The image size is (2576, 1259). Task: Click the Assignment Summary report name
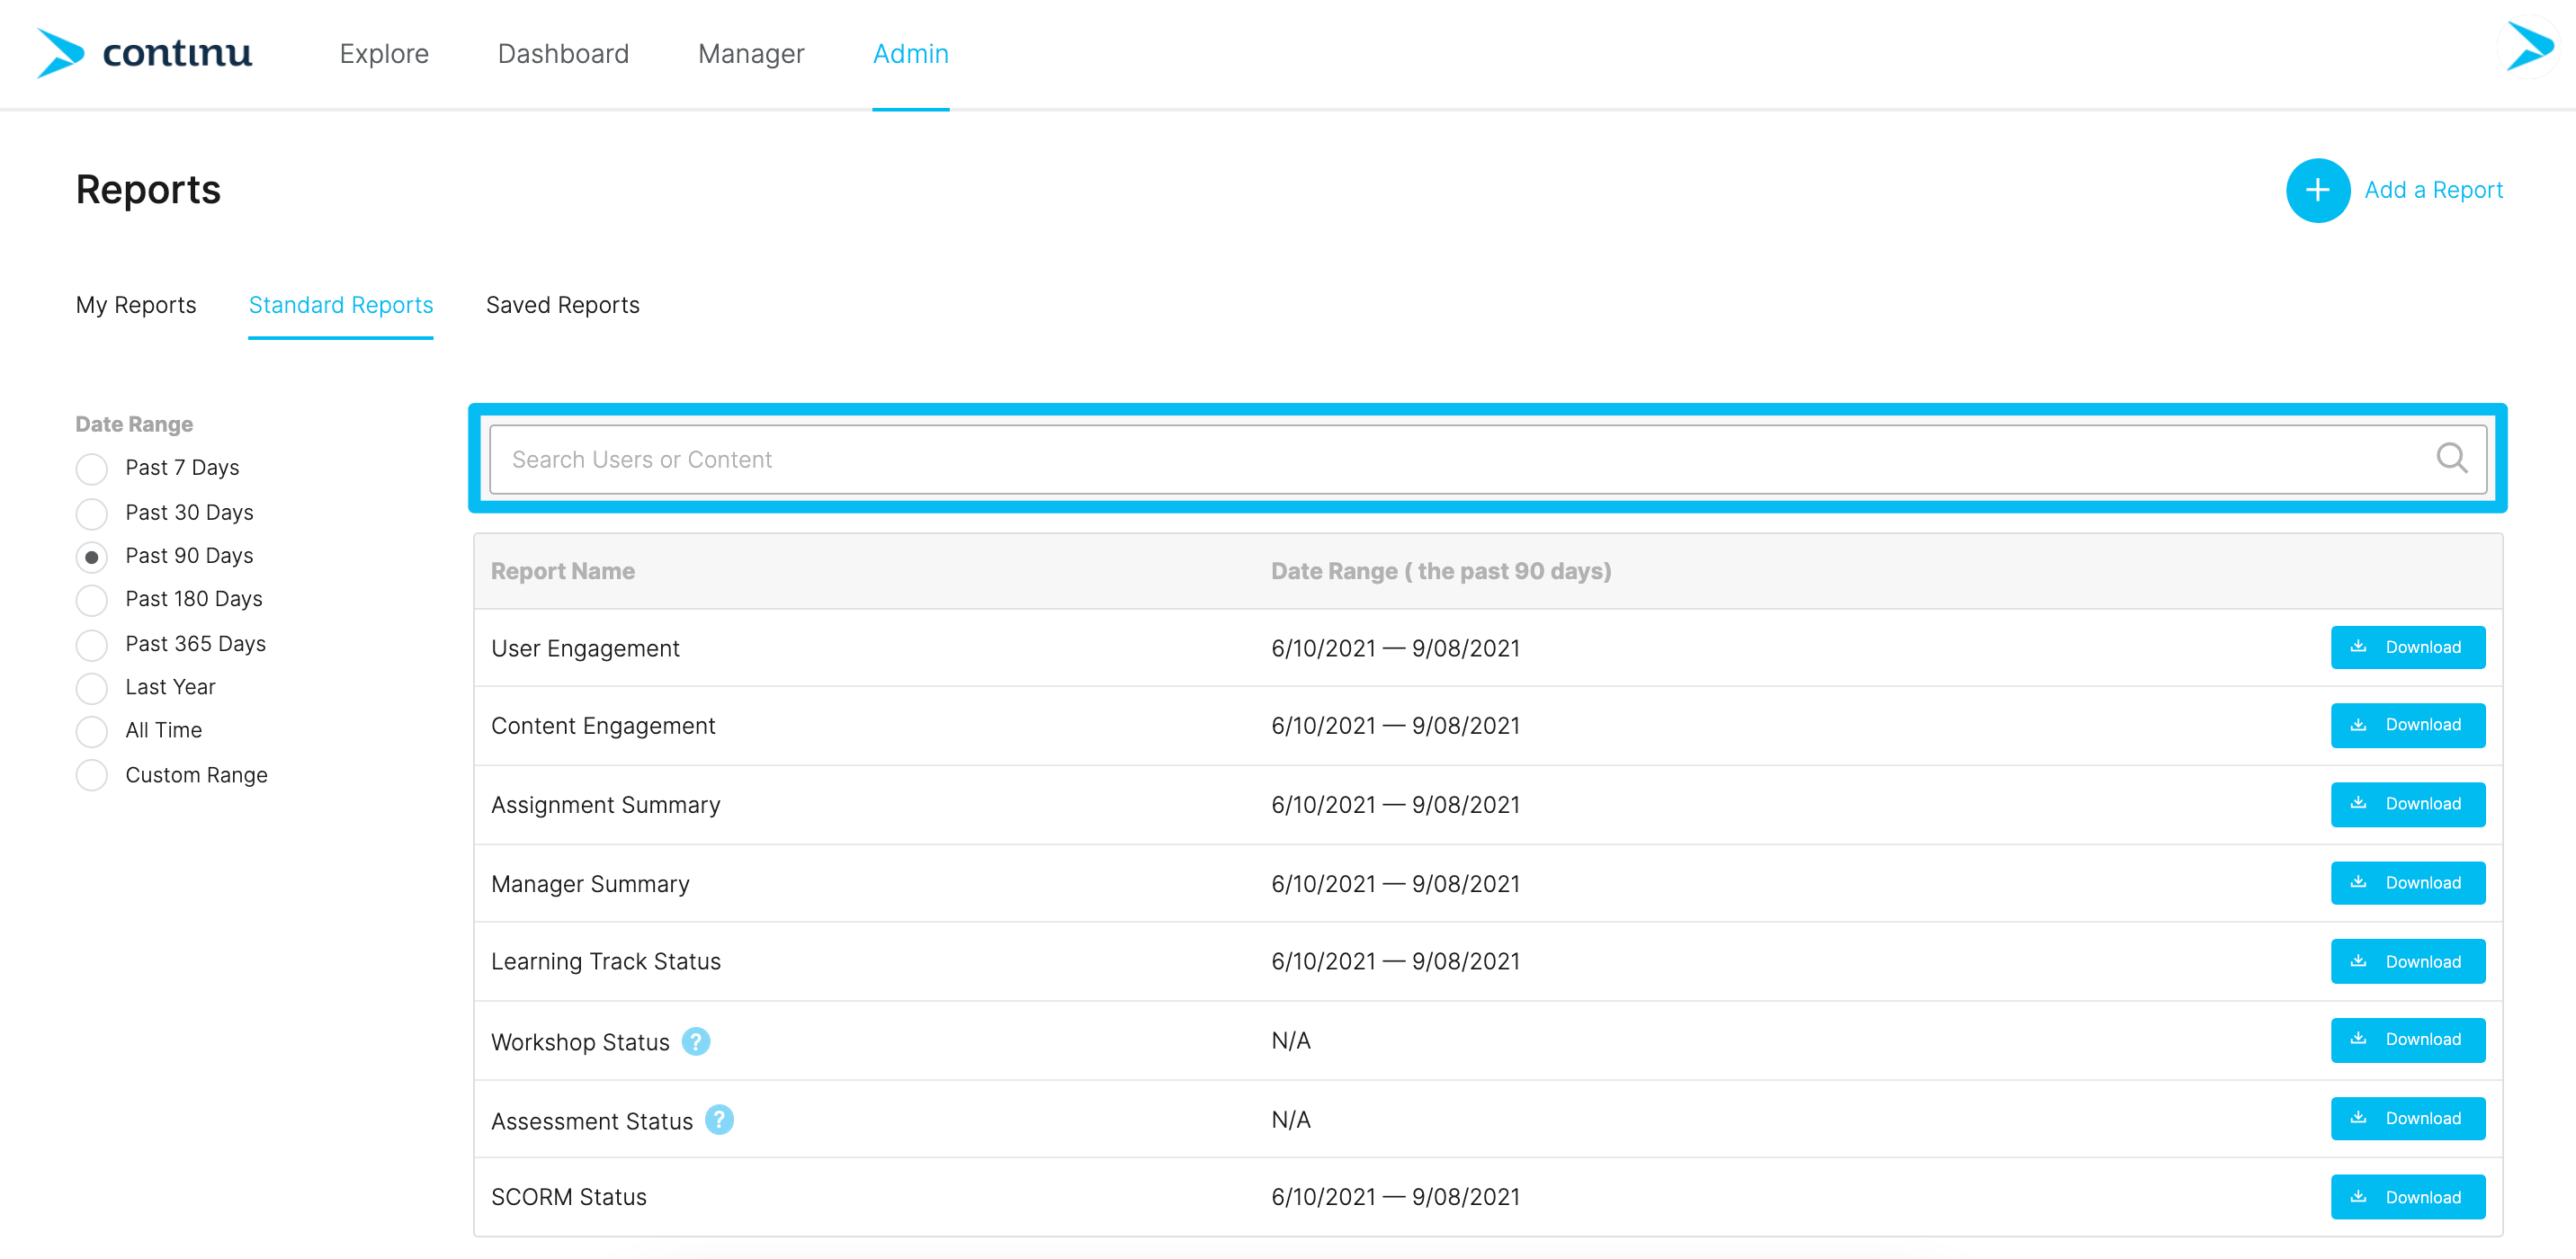tap(605, 805)
